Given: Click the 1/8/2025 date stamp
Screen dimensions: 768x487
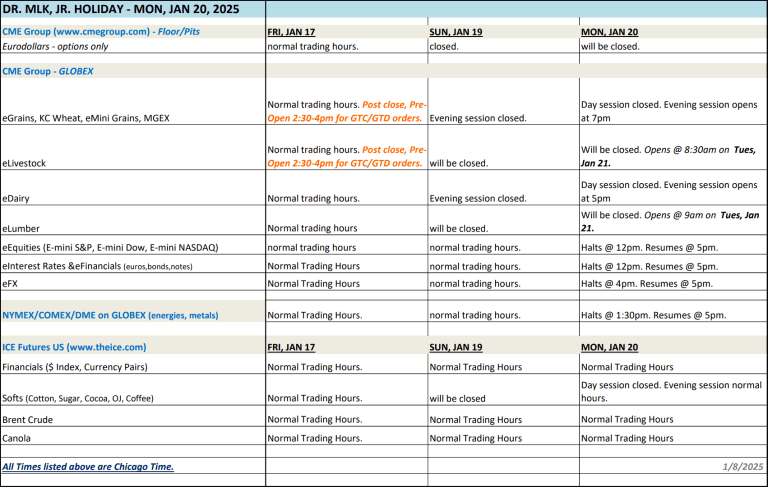Looking at the screenshot, I should (x=743, y=466).
